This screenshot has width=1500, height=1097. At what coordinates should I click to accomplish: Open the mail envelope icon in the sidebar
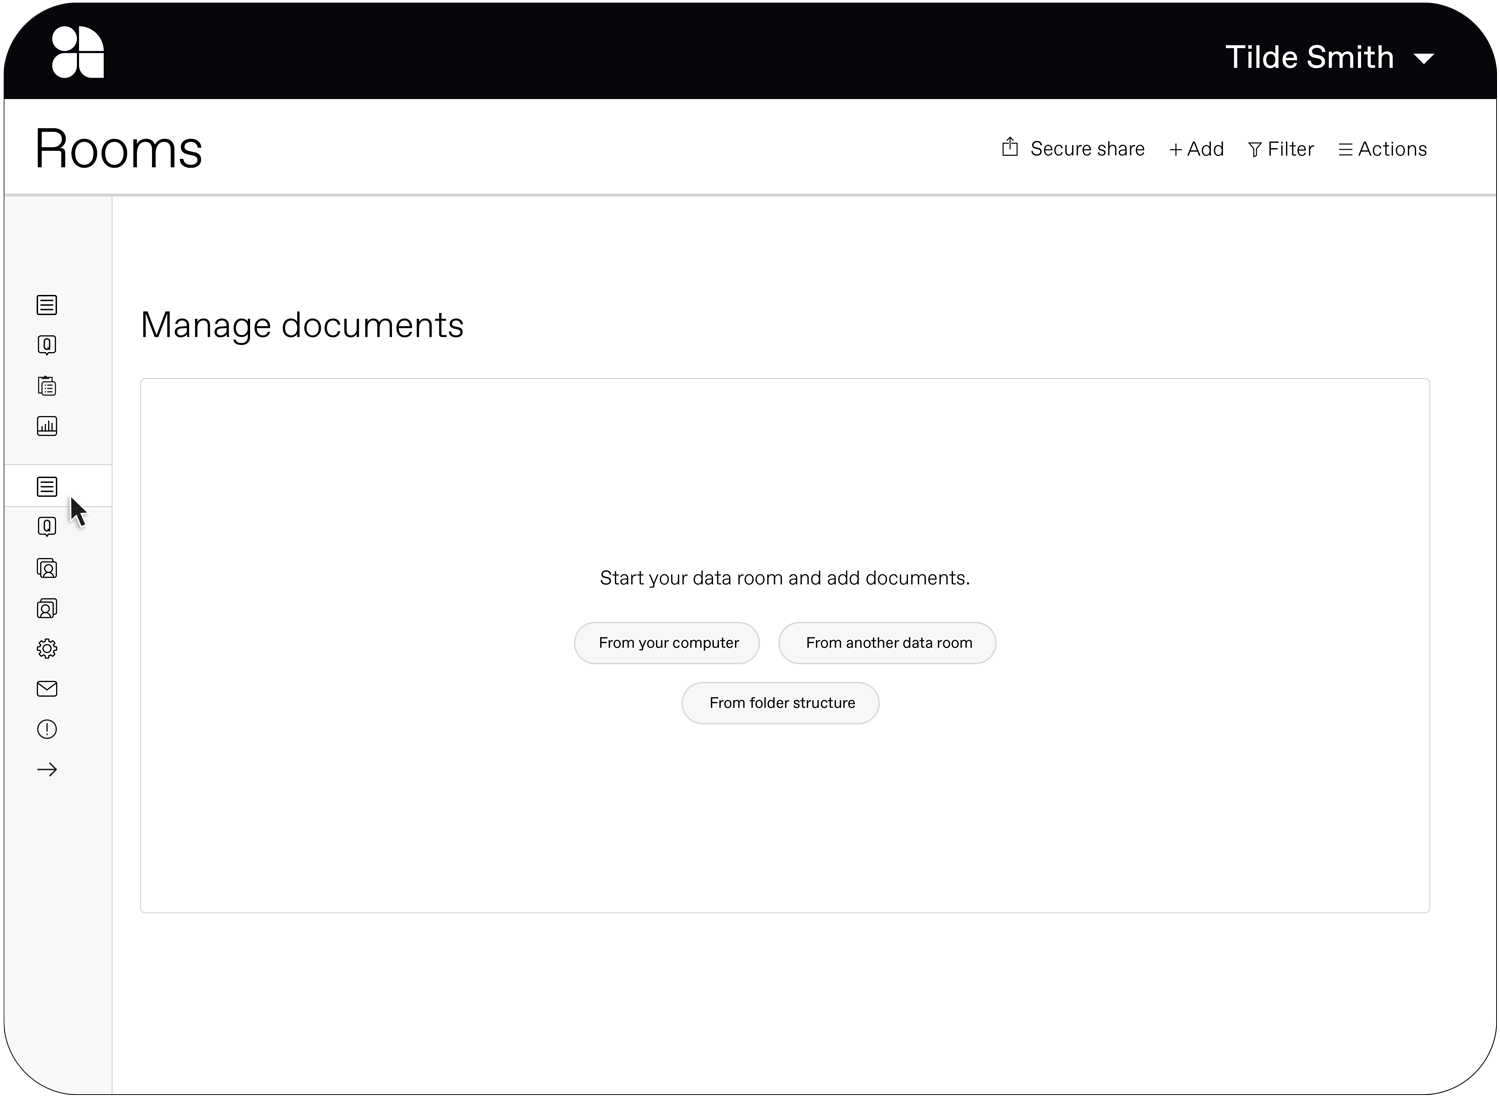coord(46,688)
